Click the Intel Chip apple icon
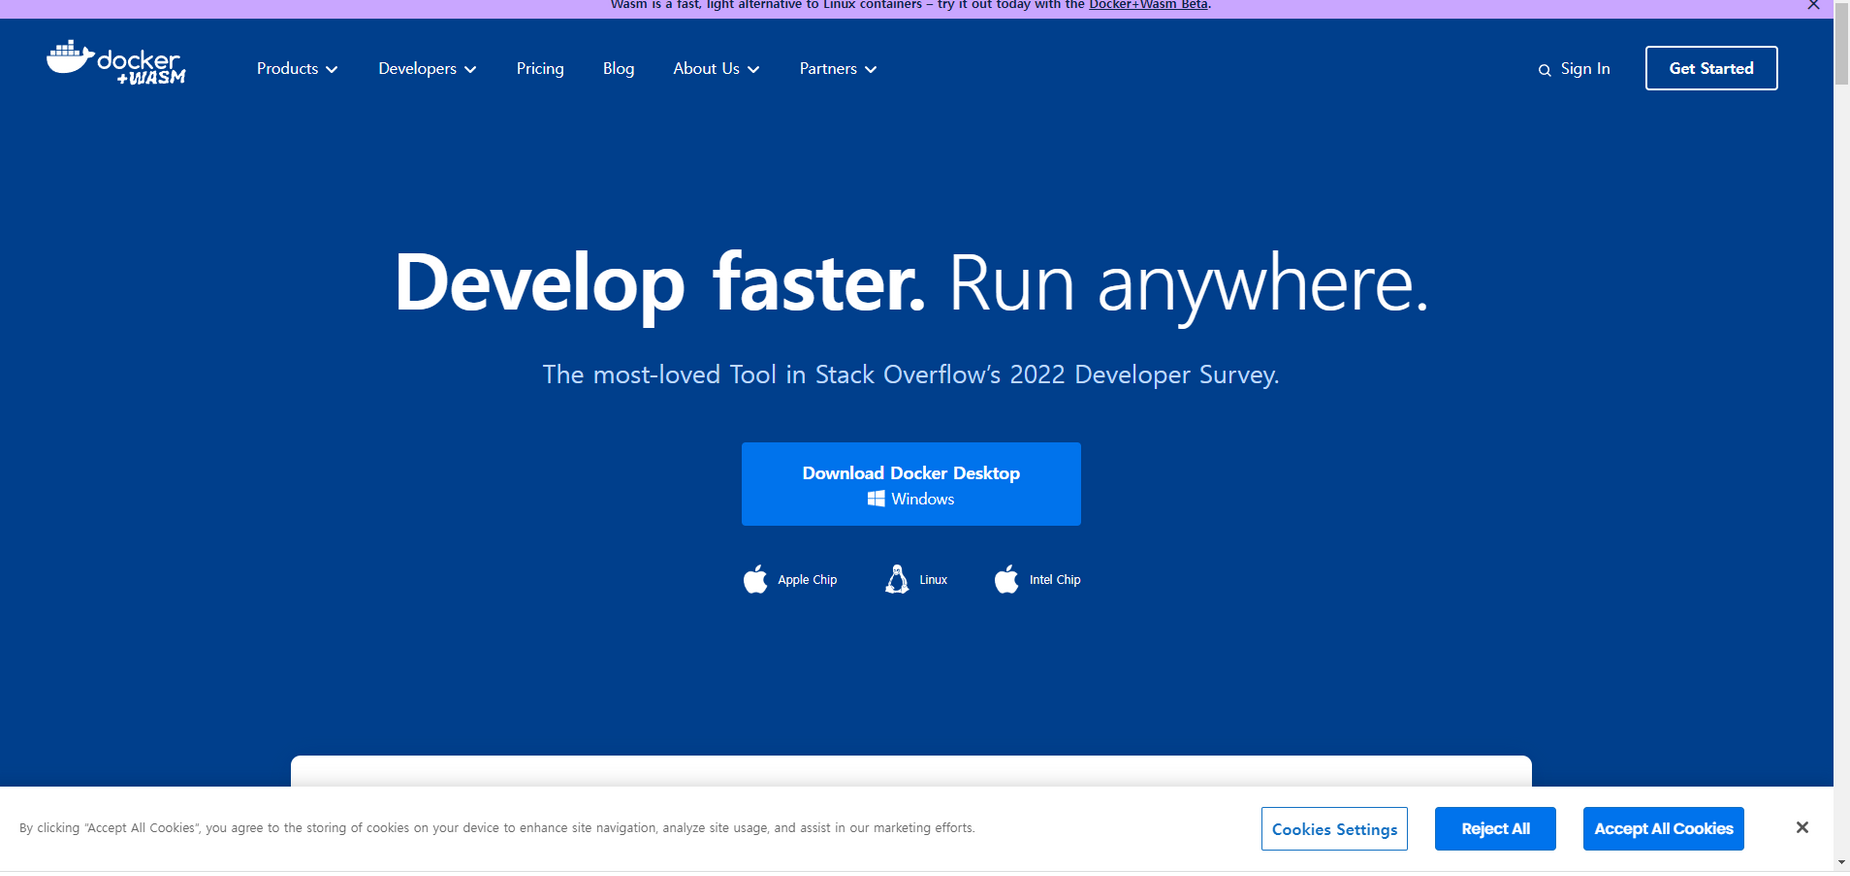The image size is (1850, 876). (1006, 579)
